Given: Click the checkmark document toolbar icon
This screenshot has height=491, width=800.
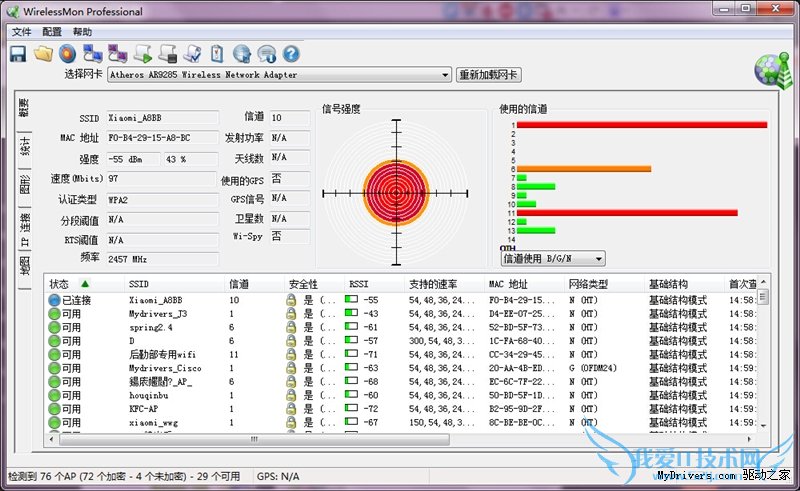Looking at the screenshot, I should [192, 54].
